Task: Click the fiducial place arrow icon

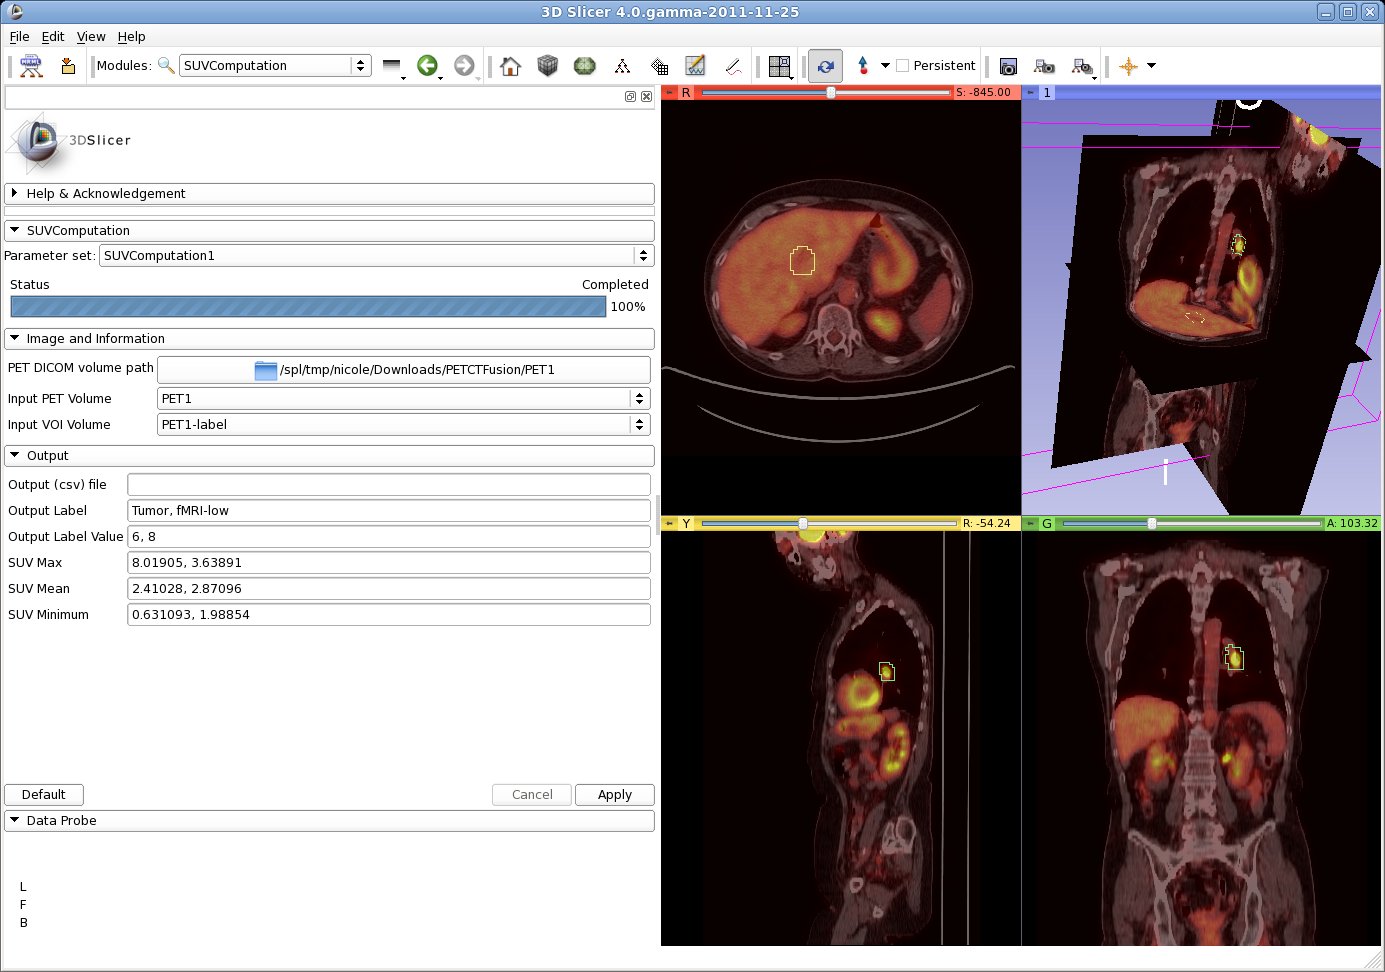Action: (863, 66)
